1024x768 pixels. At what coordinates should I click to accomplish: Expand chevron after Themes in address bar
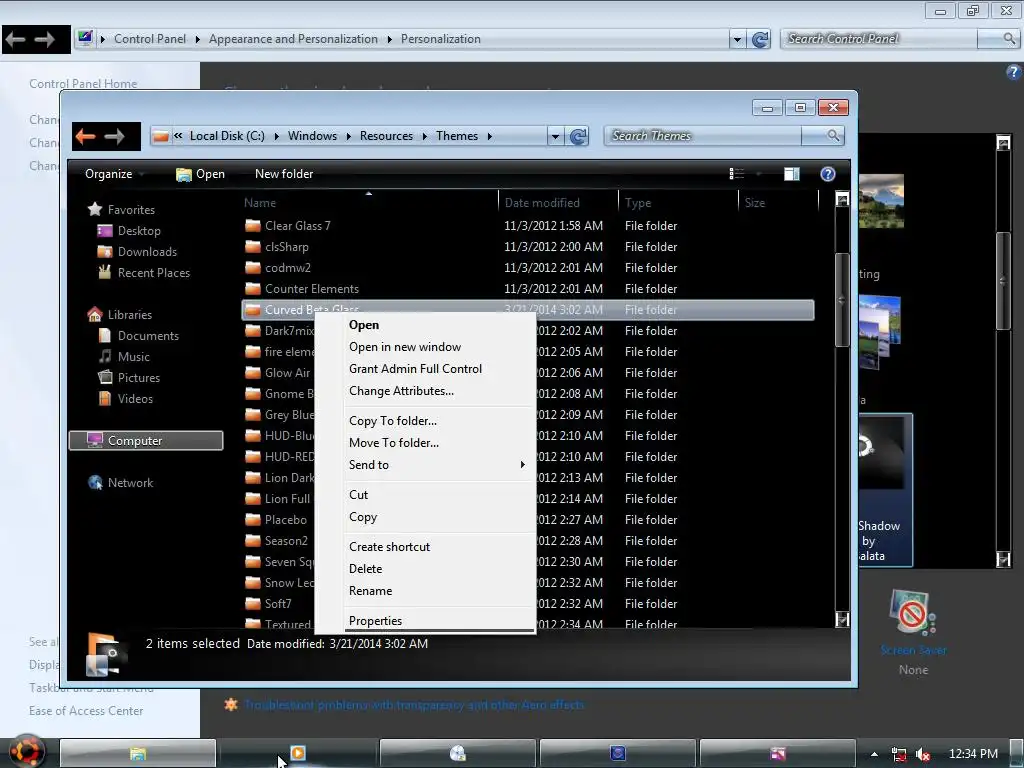[x=489, y=136]
